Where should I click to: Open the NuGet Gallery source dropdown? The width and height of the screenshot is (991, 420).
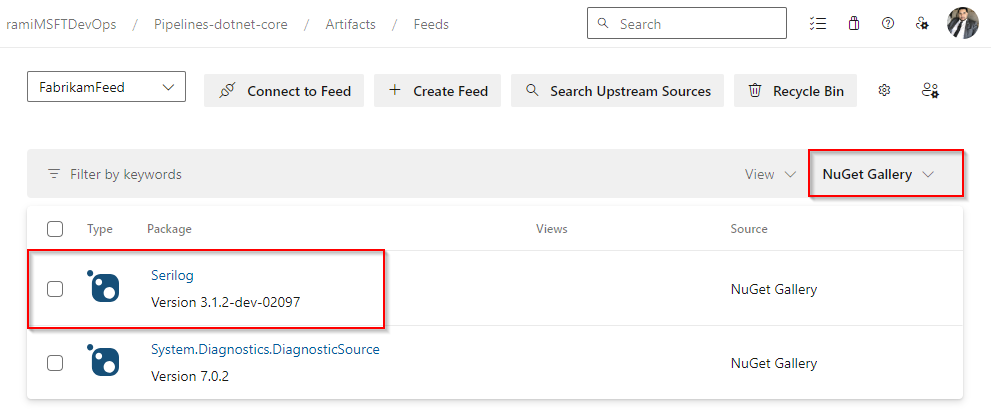pyautogui.click(x=879, y=174)
